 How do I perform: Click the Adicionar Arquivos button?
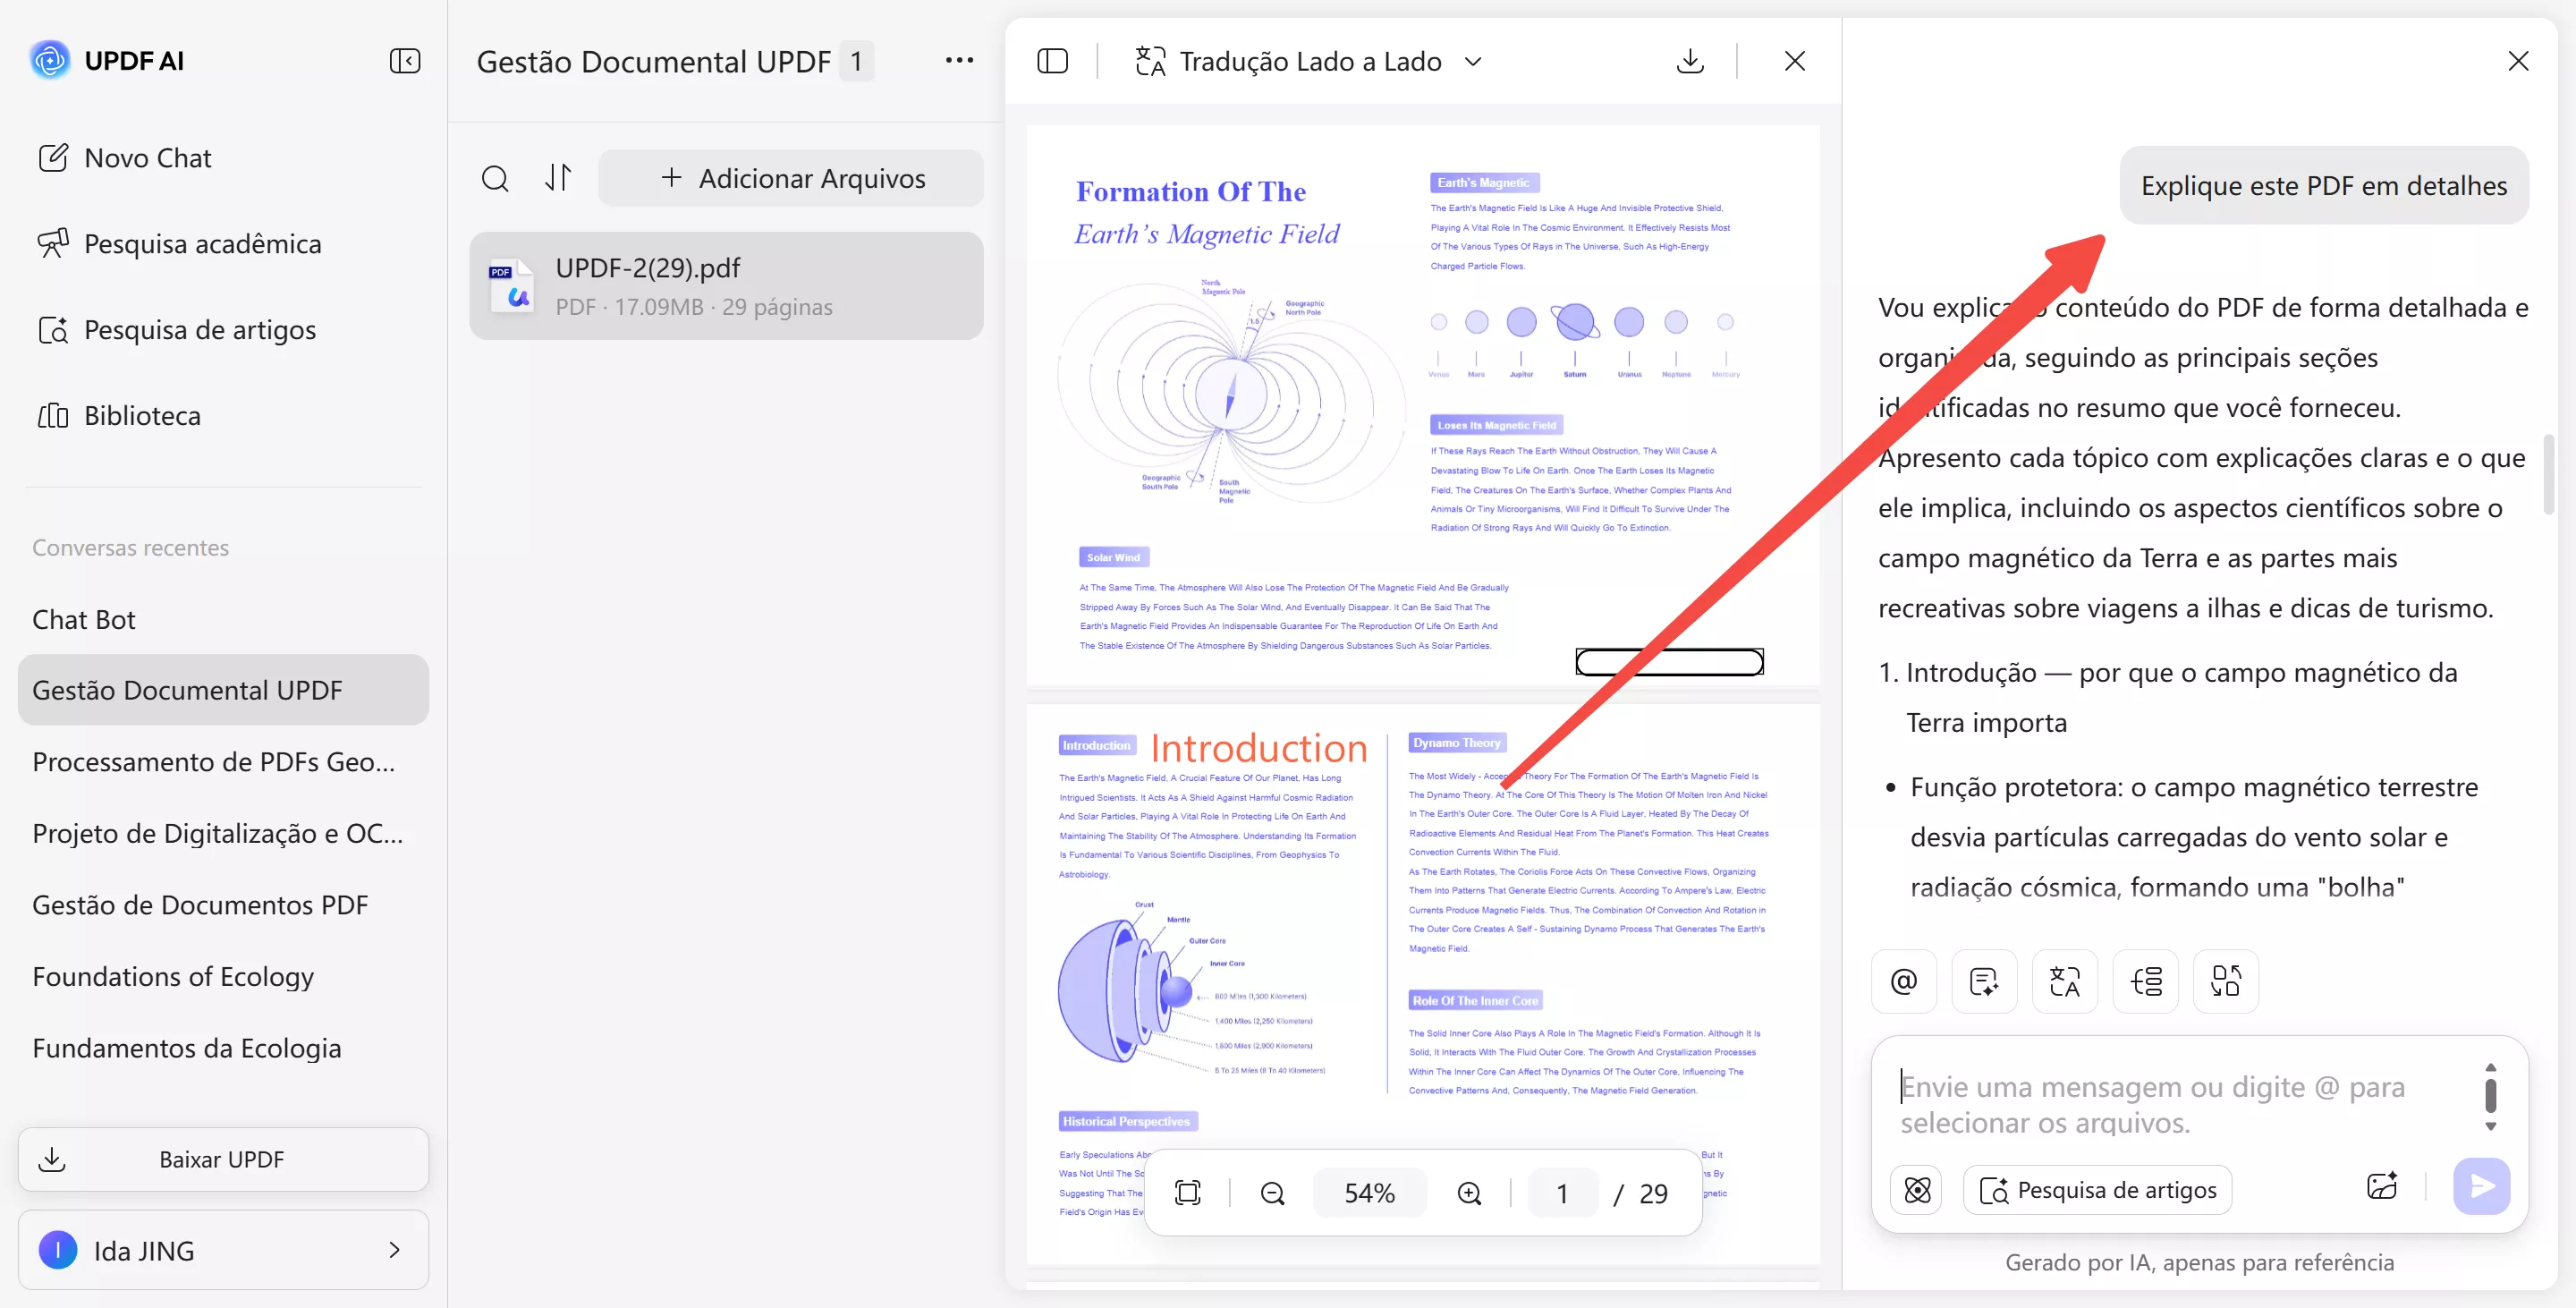[791, 179]
